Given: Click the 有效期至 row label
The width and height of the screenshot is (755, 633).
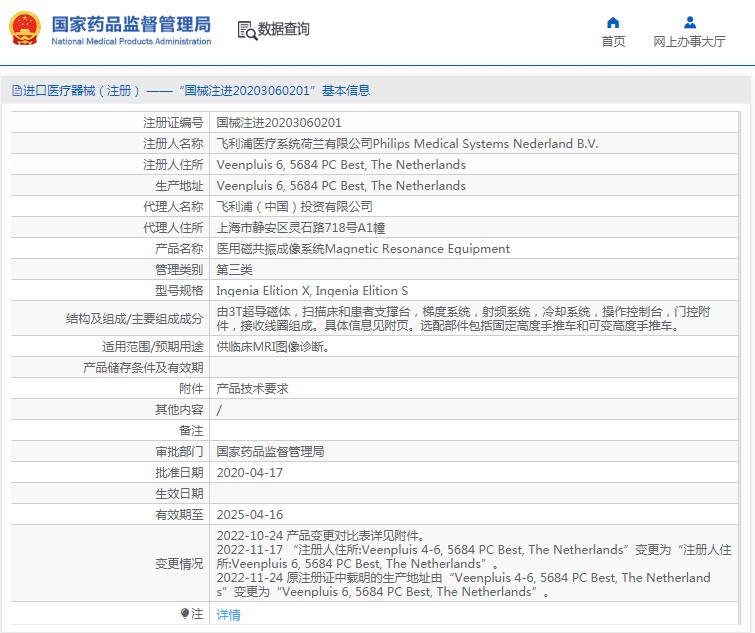Looking at the screenshot, I should (179, 515).
